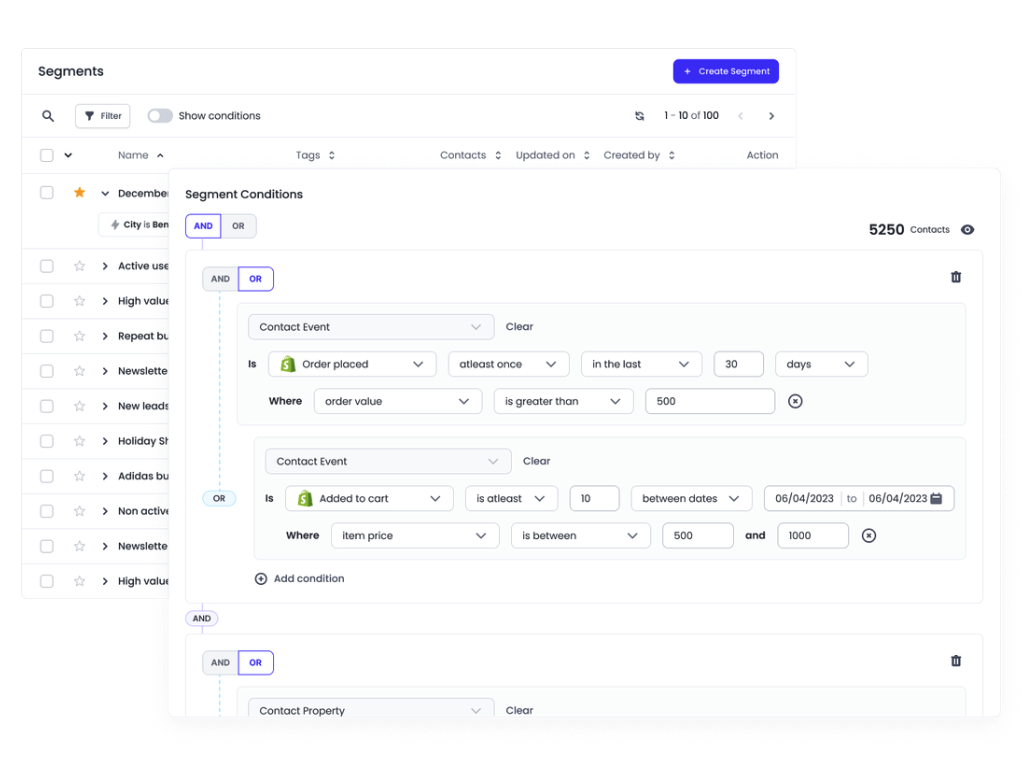Remove the order value filter with X icon
1022x776 pixels.
coord(795,401)
